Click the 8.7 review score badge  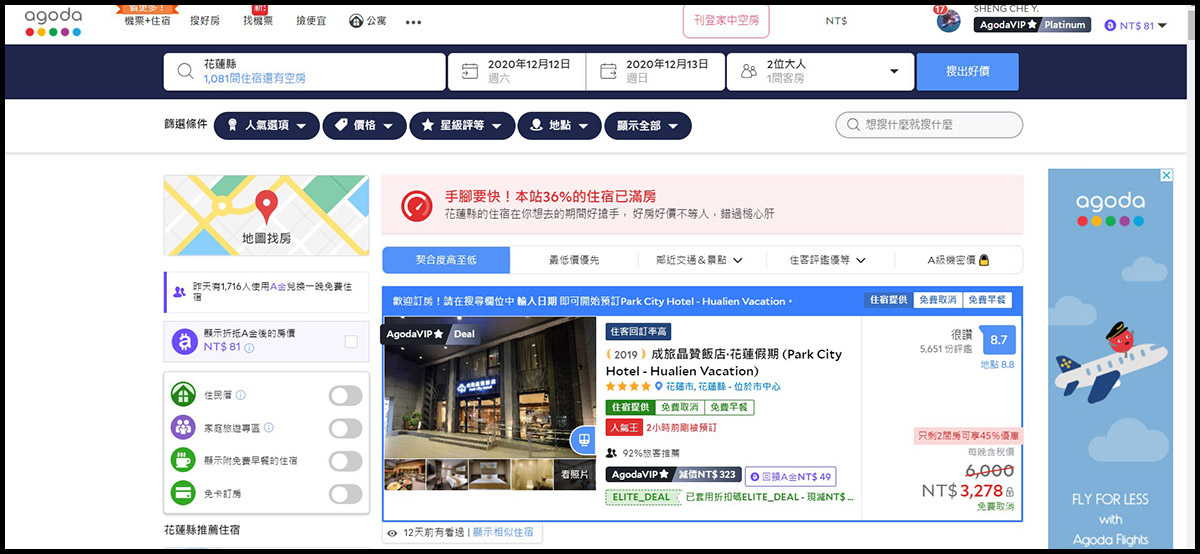998,340
